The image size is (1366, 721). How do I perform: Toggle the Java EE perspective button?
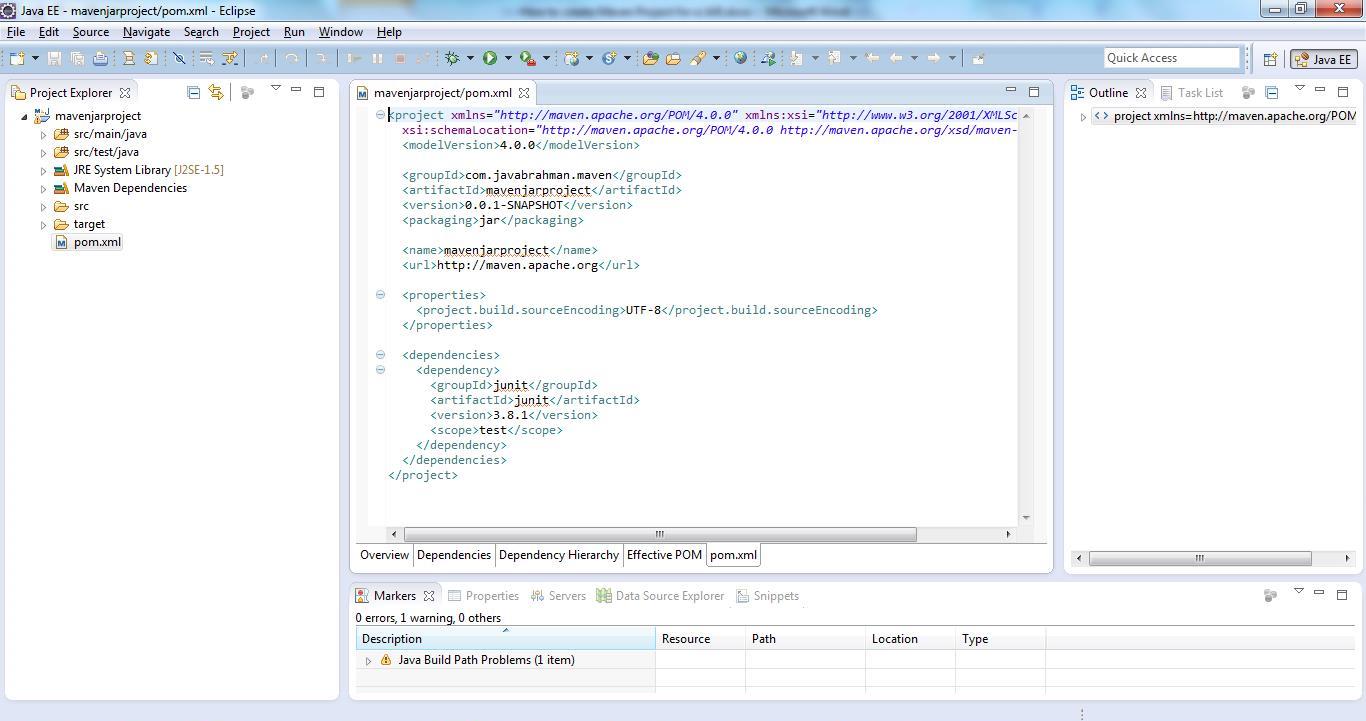(x=1323, y=59)
